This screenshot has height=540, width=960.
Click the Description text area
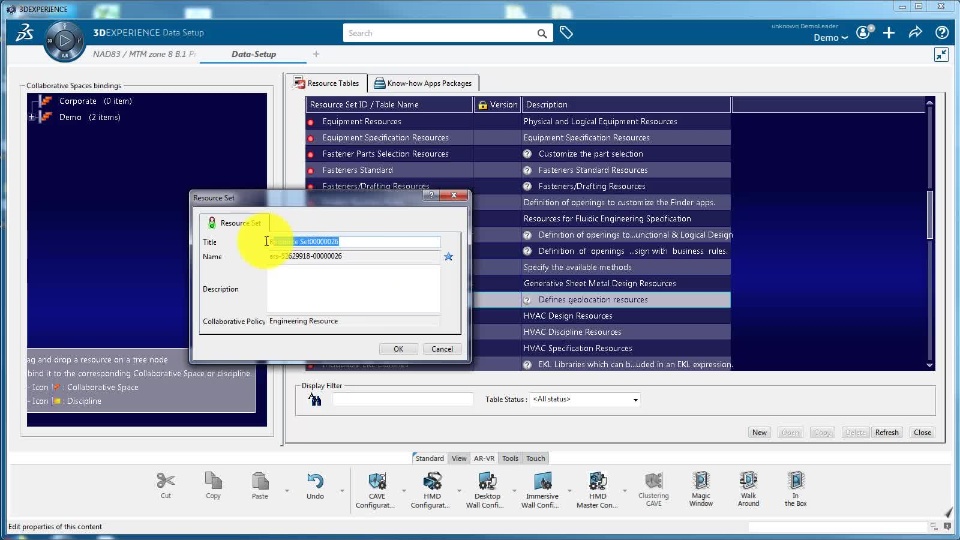354,289
